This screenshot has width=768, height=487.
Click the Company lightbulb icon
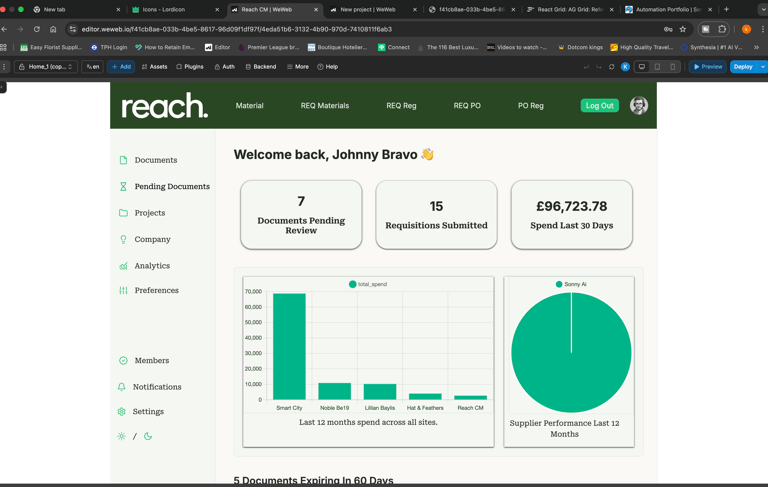click(123, 239)
